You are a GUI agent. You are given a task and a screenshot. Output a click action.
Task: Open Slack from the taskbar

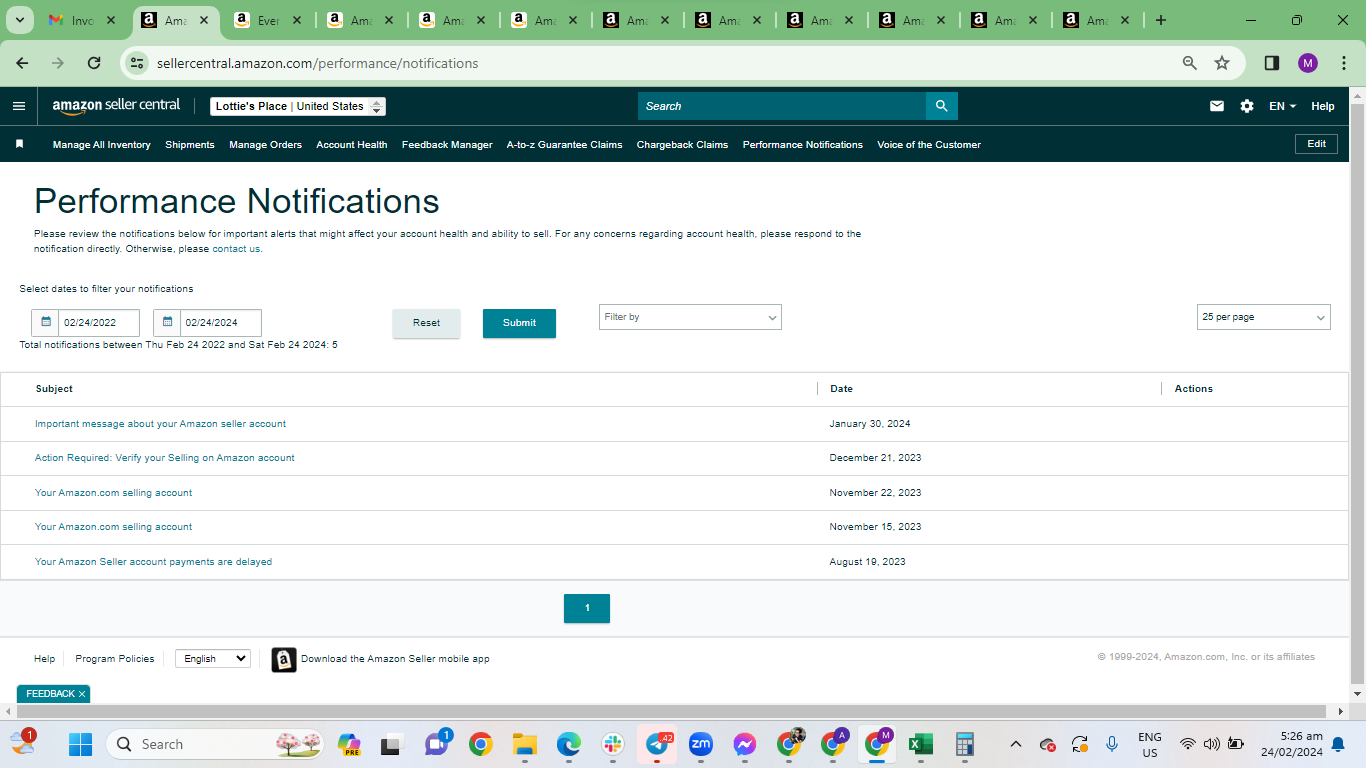(x=613, y=744)
